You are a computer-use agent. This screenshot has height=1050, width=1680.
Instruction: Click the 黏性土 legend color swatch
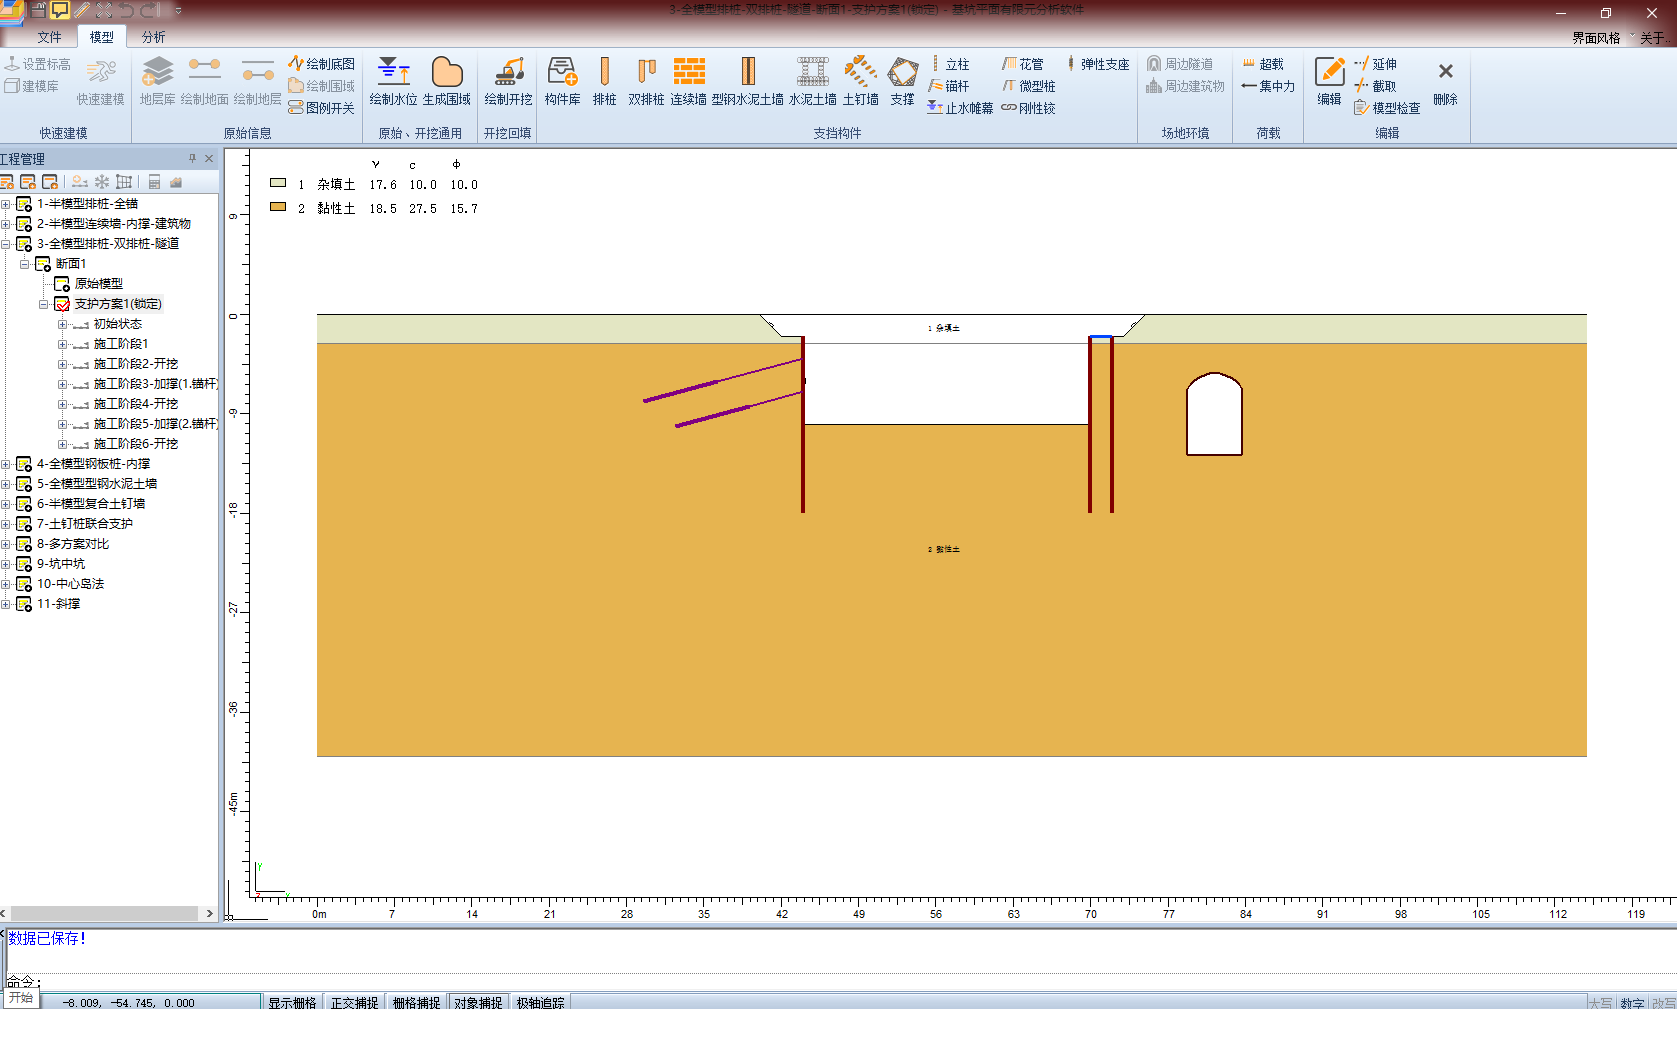(278, 207)
